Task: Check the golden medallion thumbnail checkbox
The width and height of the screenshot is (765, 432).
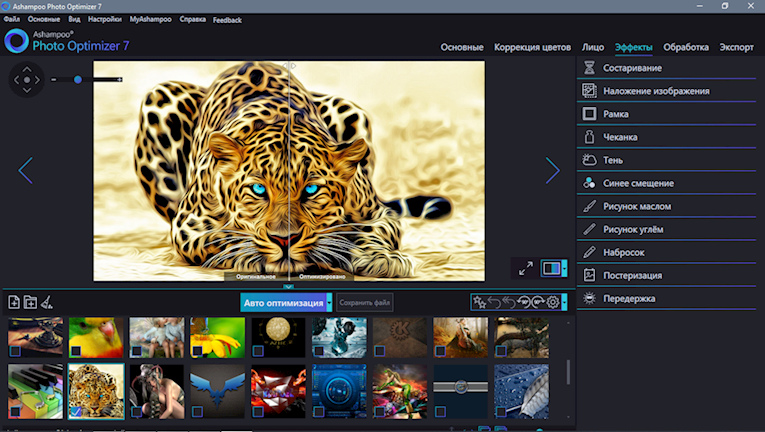Action: click(x=258, y=350)
